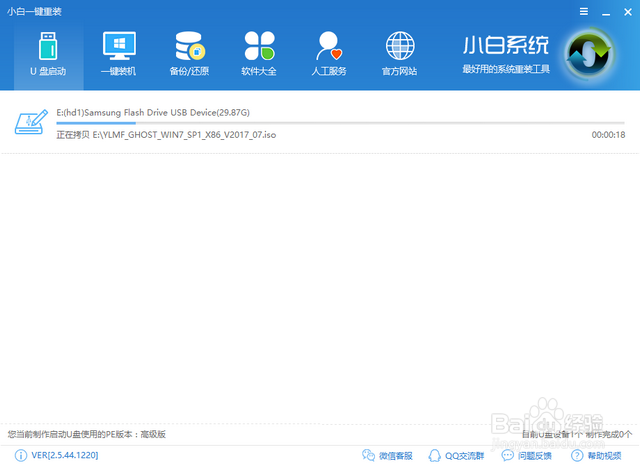Viewport: 640px width, 466px height.
Task: Click the VER[2.5.44.1220] version info
Action: click(x=65, y=455)
